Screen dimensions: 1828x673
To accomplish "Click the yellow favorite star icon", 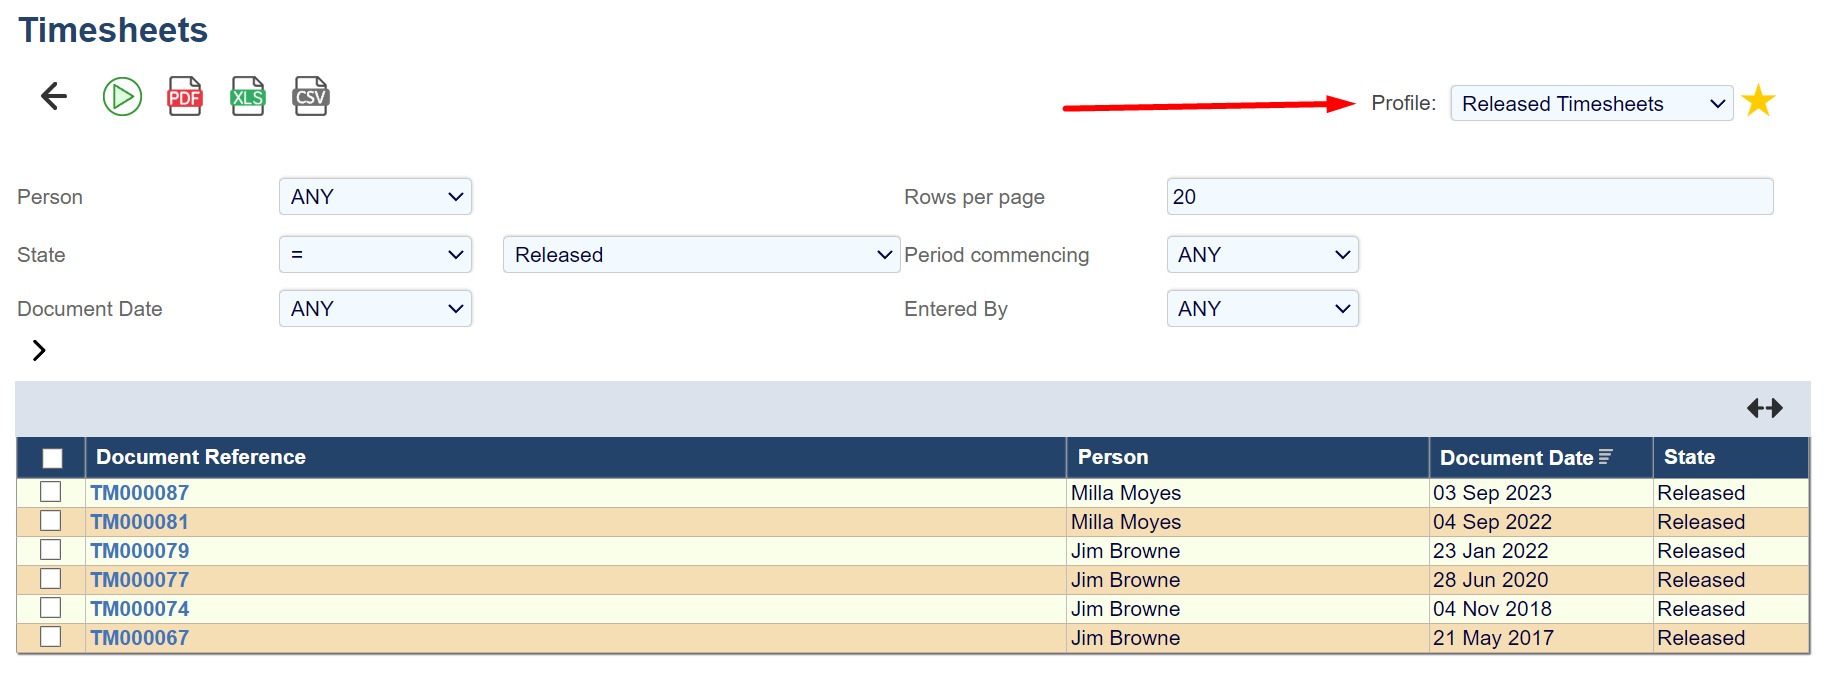I will [1757, 101].
